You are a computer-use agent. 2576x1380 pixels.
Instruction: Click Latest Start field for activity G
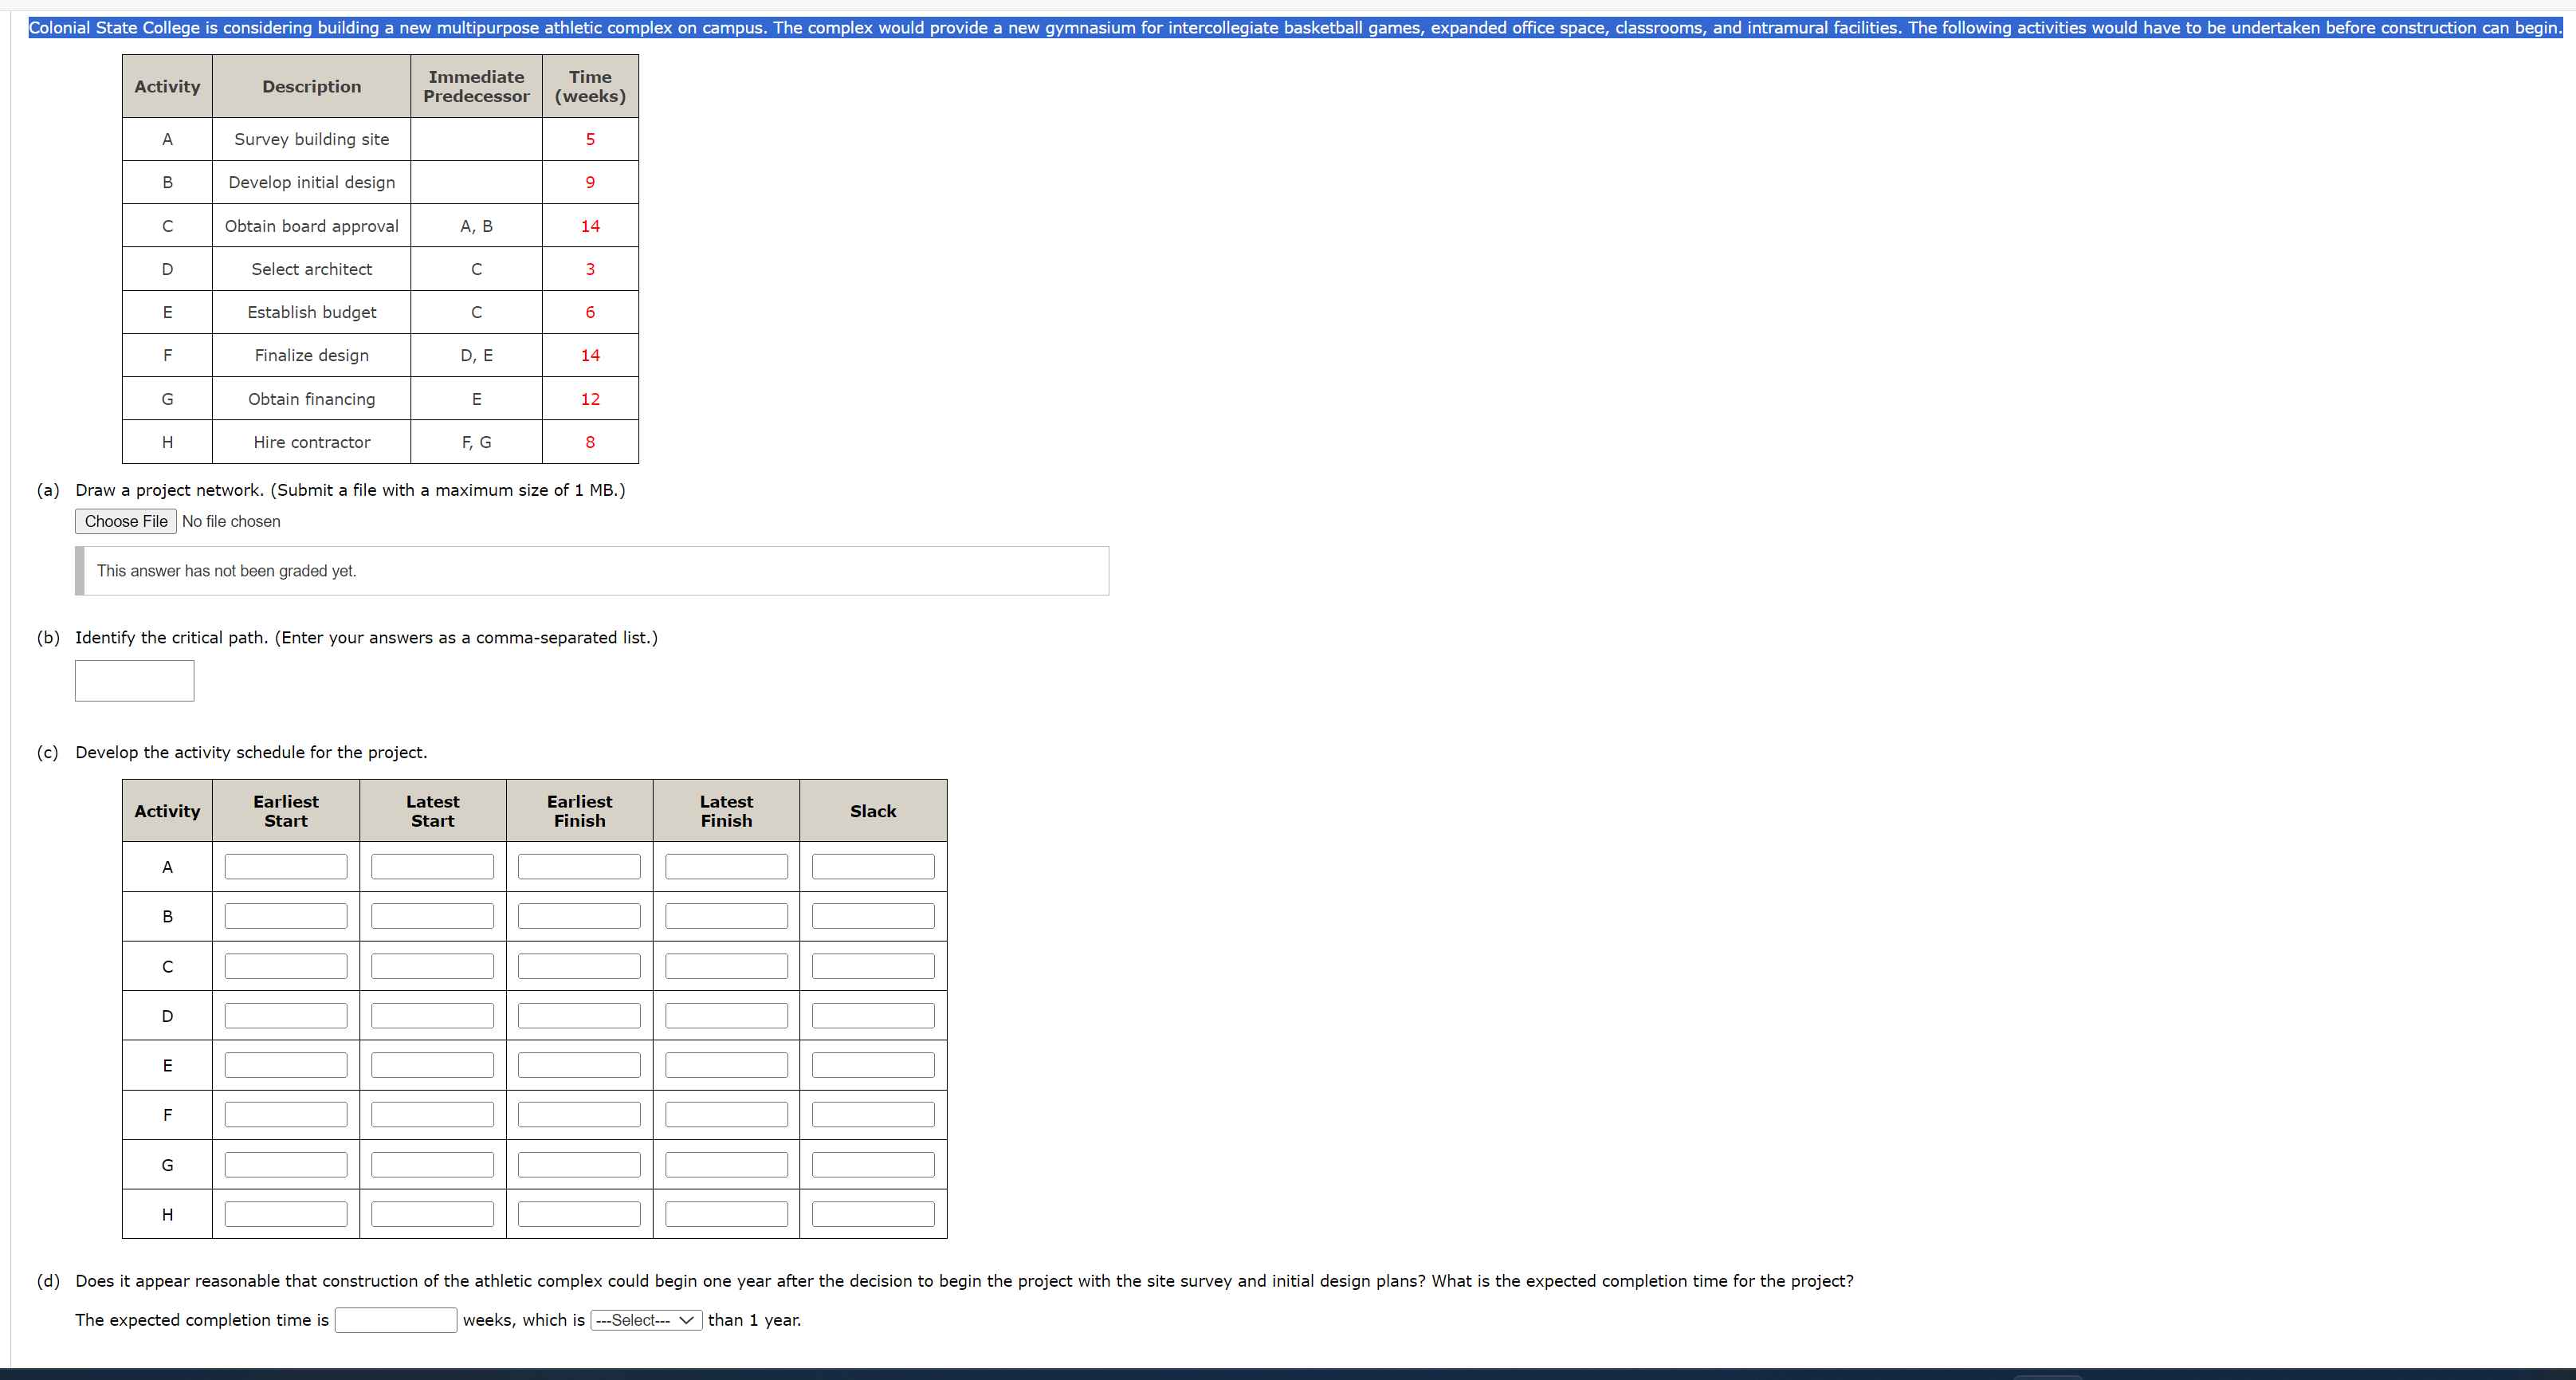(x=432, y=1164)
